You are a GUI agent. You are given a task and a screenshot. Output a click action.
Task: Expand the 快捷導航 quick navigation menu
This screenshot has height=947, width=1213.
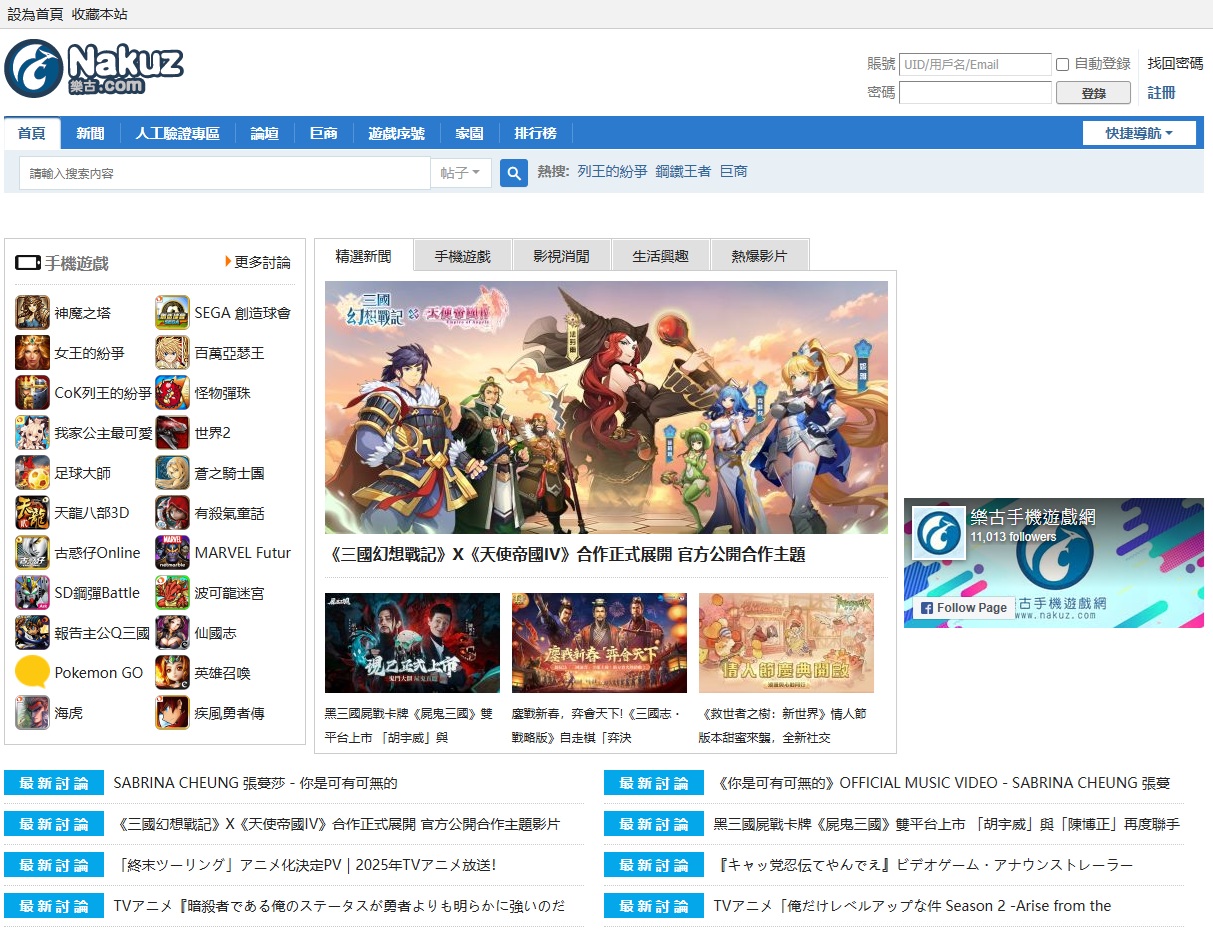[1139, 132]
